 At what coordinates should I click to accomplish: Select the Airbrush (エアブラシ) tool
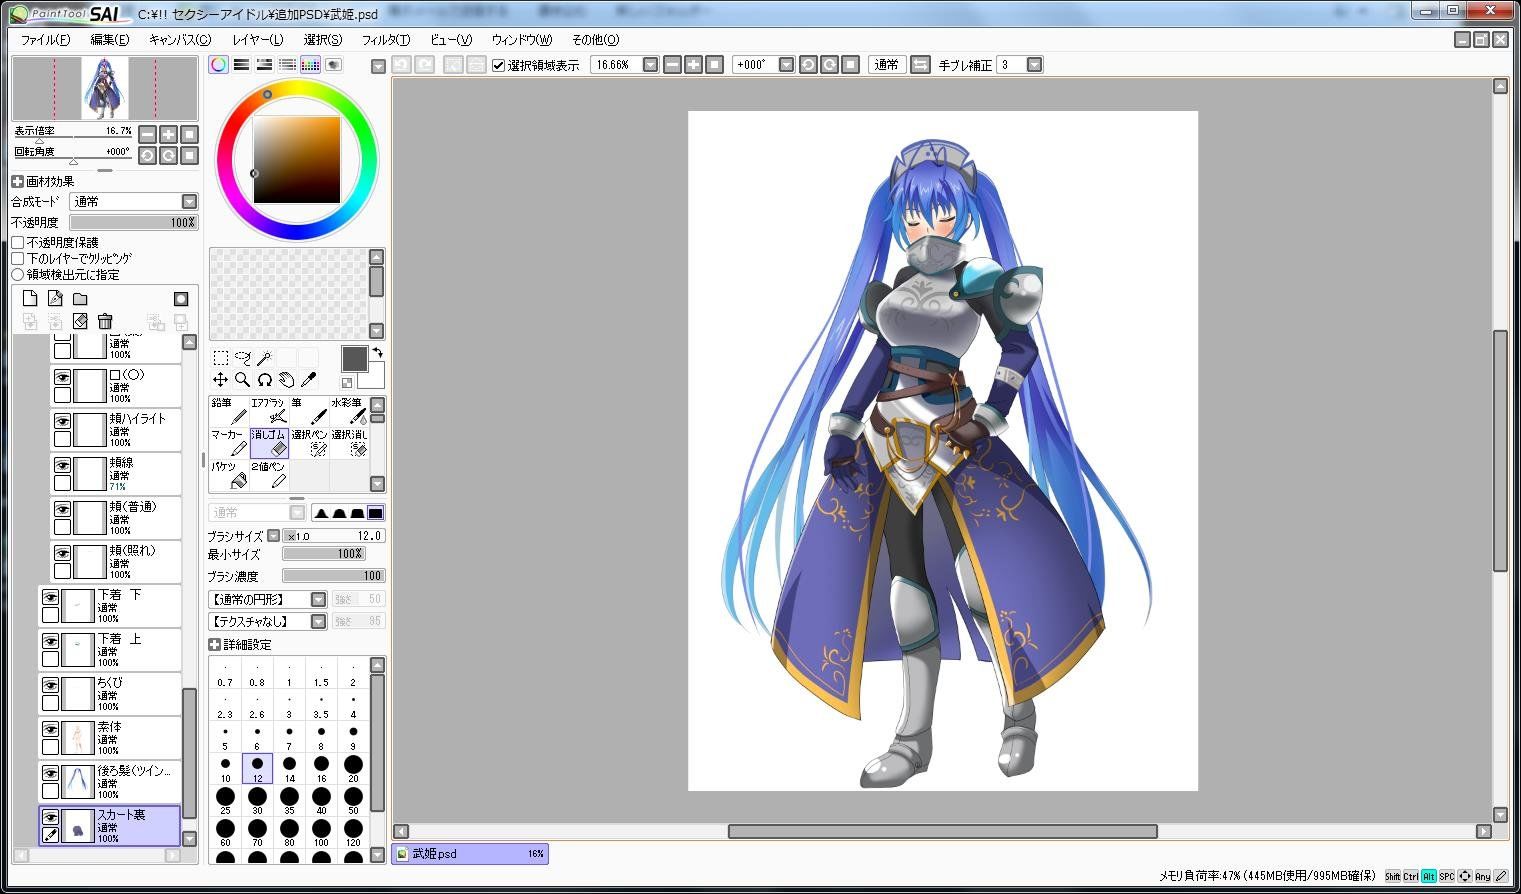268,411
